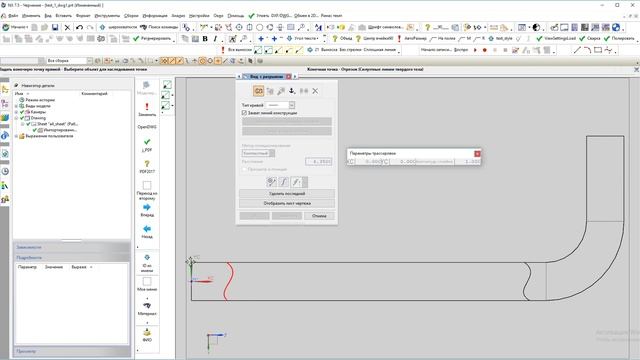Open the Анализ menu
The width and height of the screenshot is (640, 360).
coord(178,16)
